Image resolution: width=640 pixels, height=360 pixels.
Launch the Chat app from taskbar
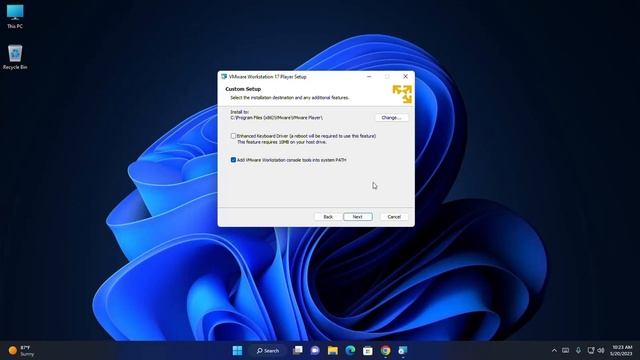315,350
